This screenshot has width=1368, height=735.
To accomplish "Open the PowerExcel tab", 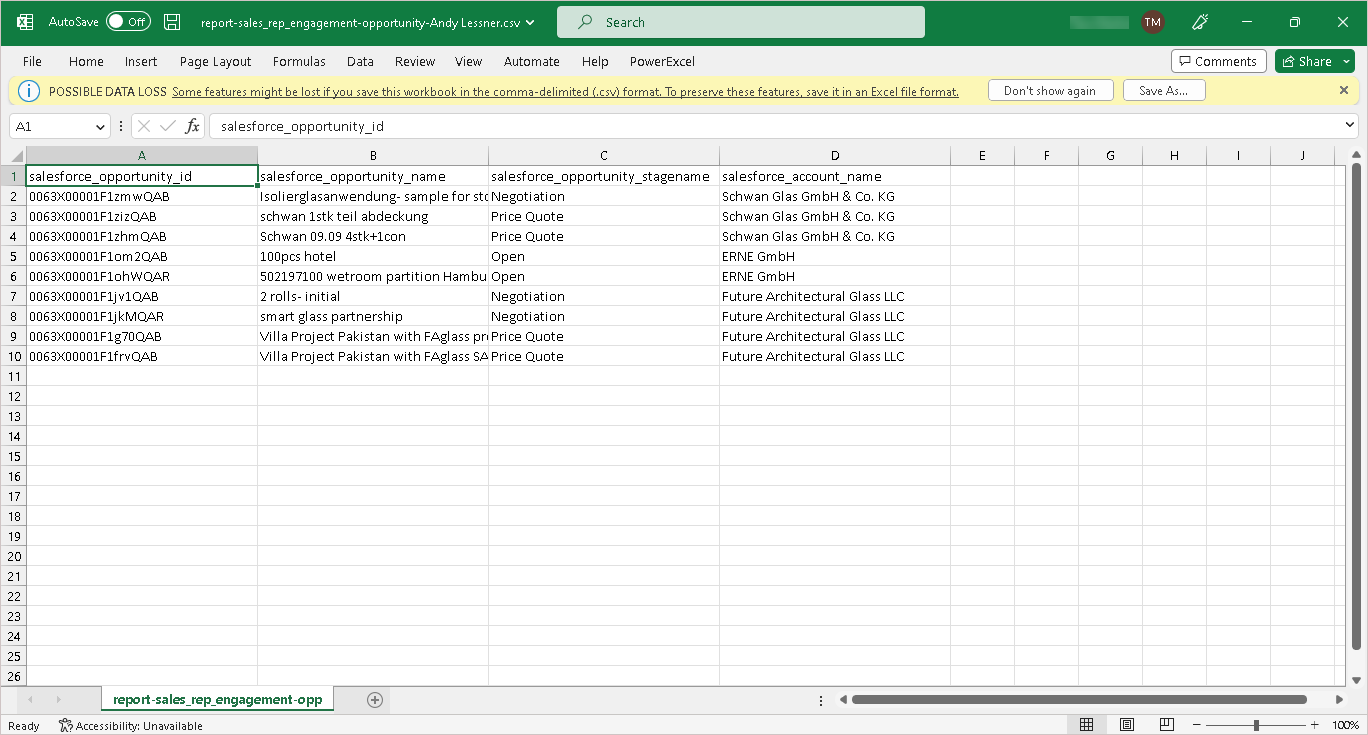I will [662, 61].
